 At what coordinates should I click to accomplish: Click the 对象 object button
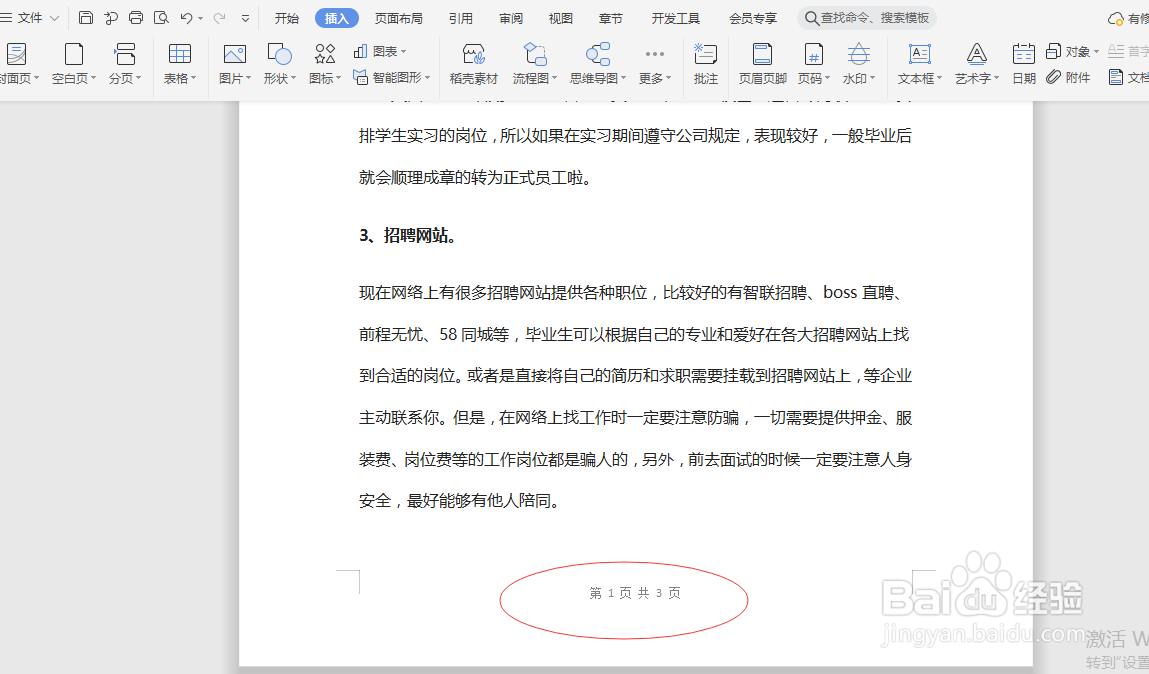(x=1072, y=51)
